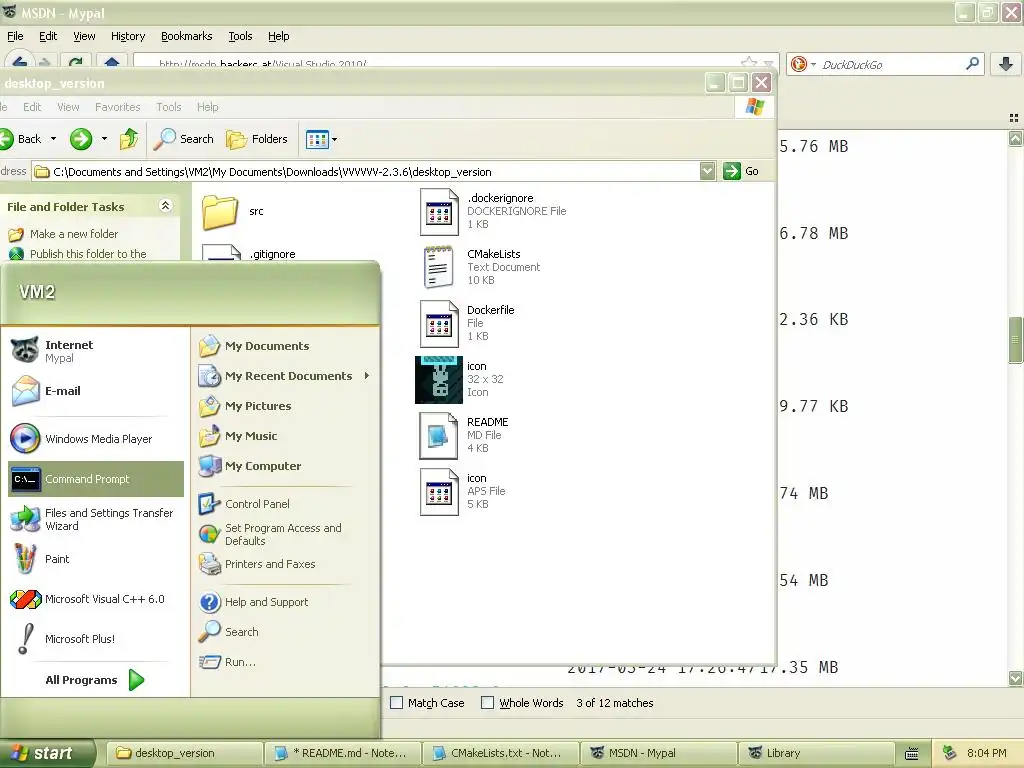Click the Explorer Search toolbar button
The image size is (1024, 768).
click(184, 139)
